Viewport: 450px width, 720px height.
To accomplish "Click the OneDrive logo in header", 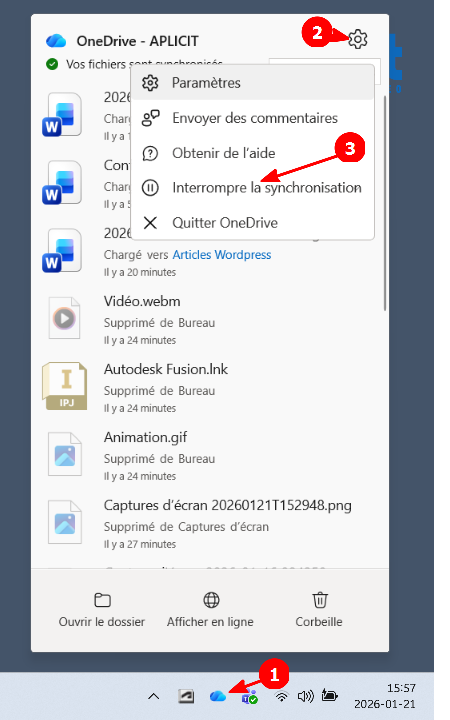I will tap(56, 41).
